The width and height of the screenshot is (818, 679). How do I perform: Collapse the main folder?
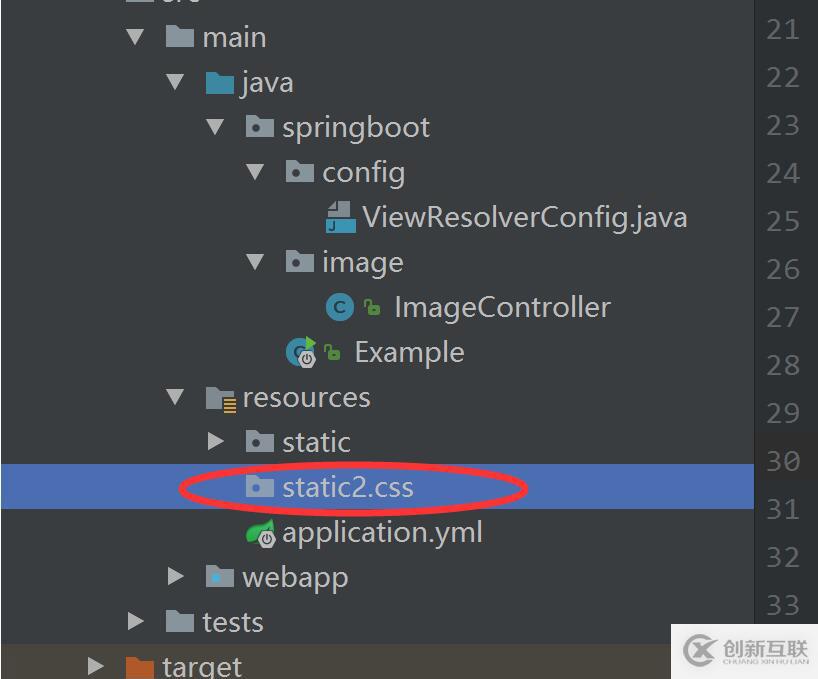136,37
